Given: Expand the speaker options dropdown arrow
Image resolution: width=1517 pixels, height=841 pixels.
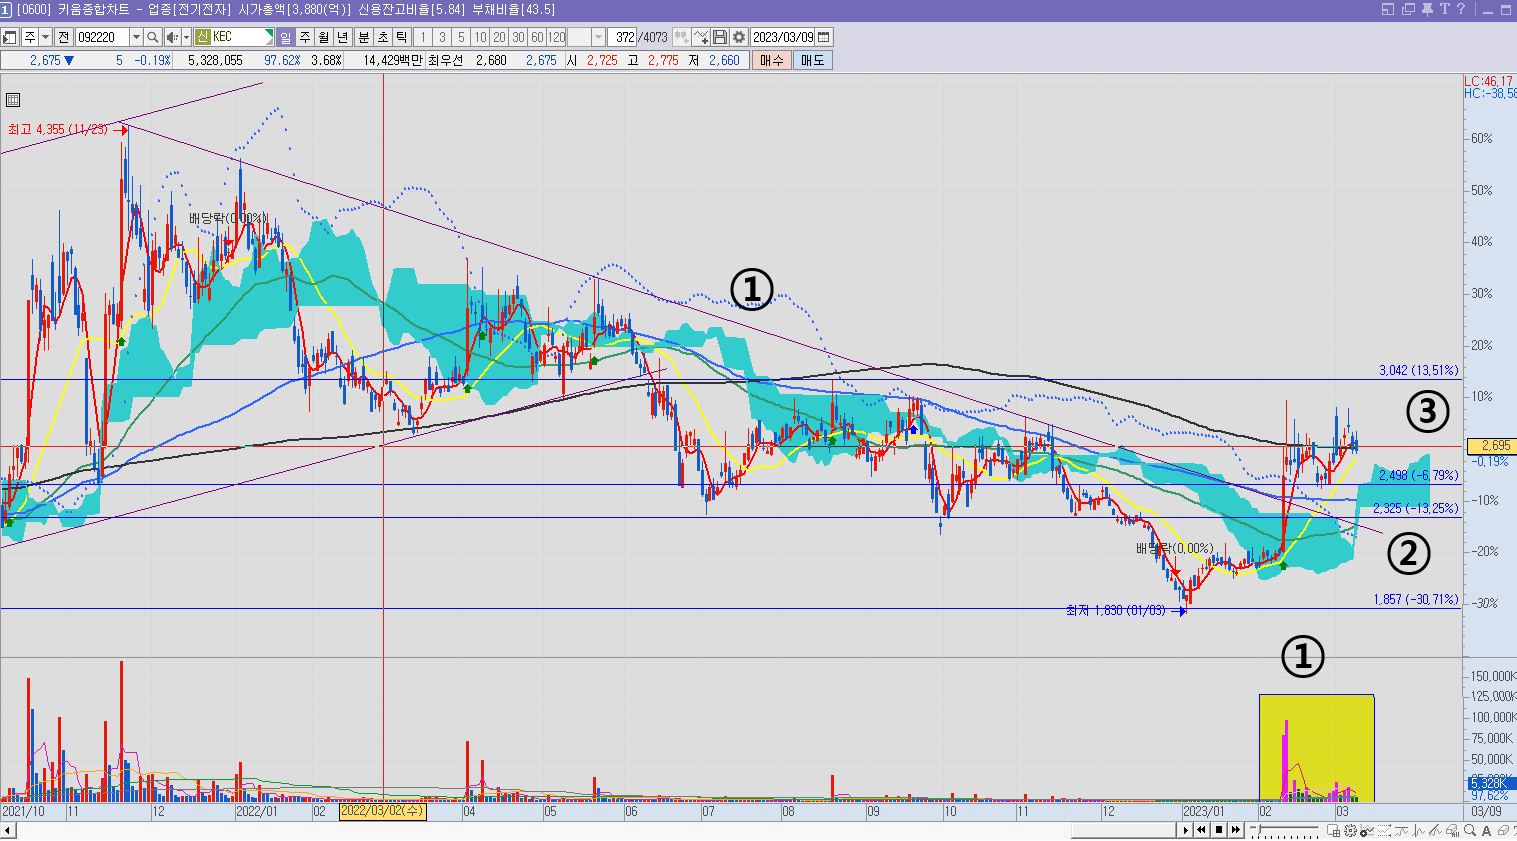Looking at the screenshot, I should pos(186,37).
